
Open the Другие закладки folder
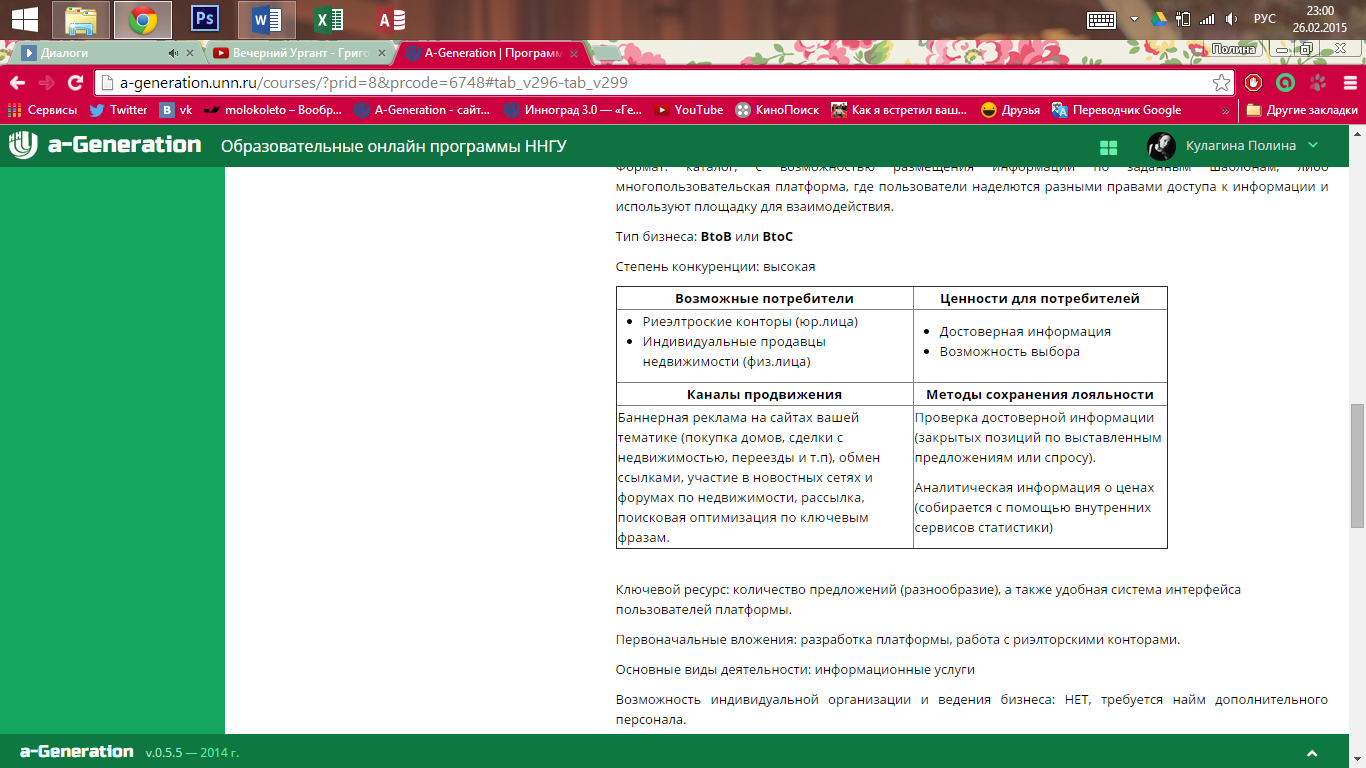click(x=1302, y=110)
